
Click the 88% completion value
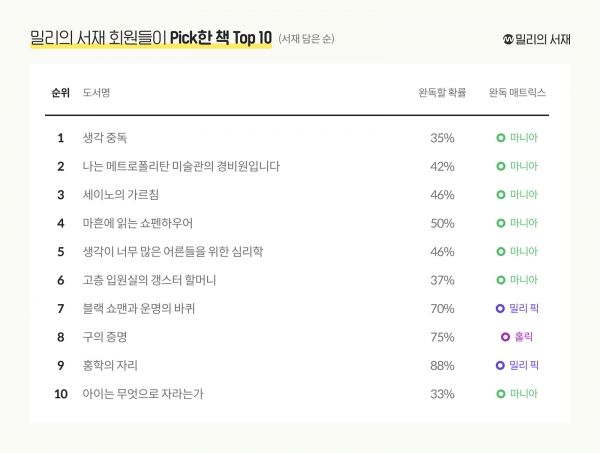pyautogui.click(x=442, y=365)
